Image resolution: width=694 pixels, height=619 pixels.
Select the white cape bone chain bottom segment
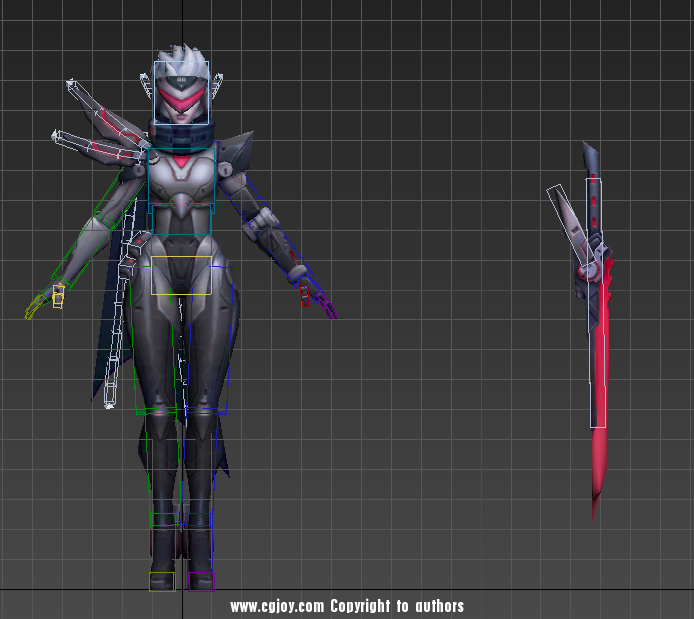point(110,395)
